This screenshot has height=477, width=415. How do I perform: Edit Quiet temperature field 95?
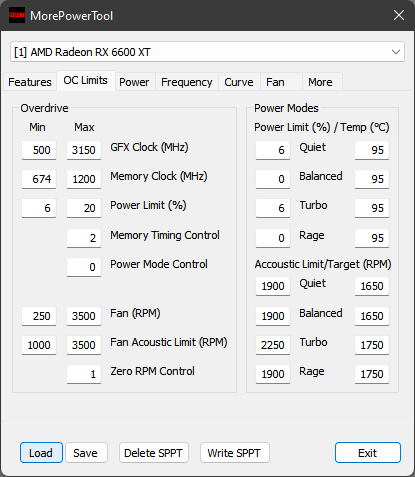(372, 150)
